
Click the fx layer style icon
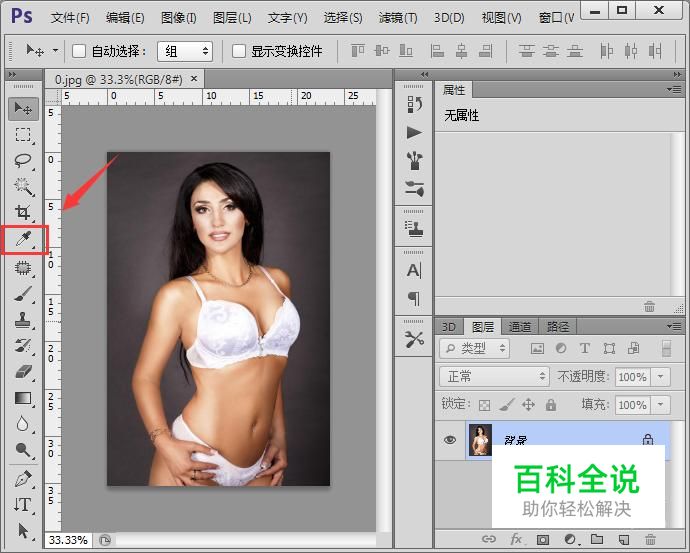click(x=516, y=539)
